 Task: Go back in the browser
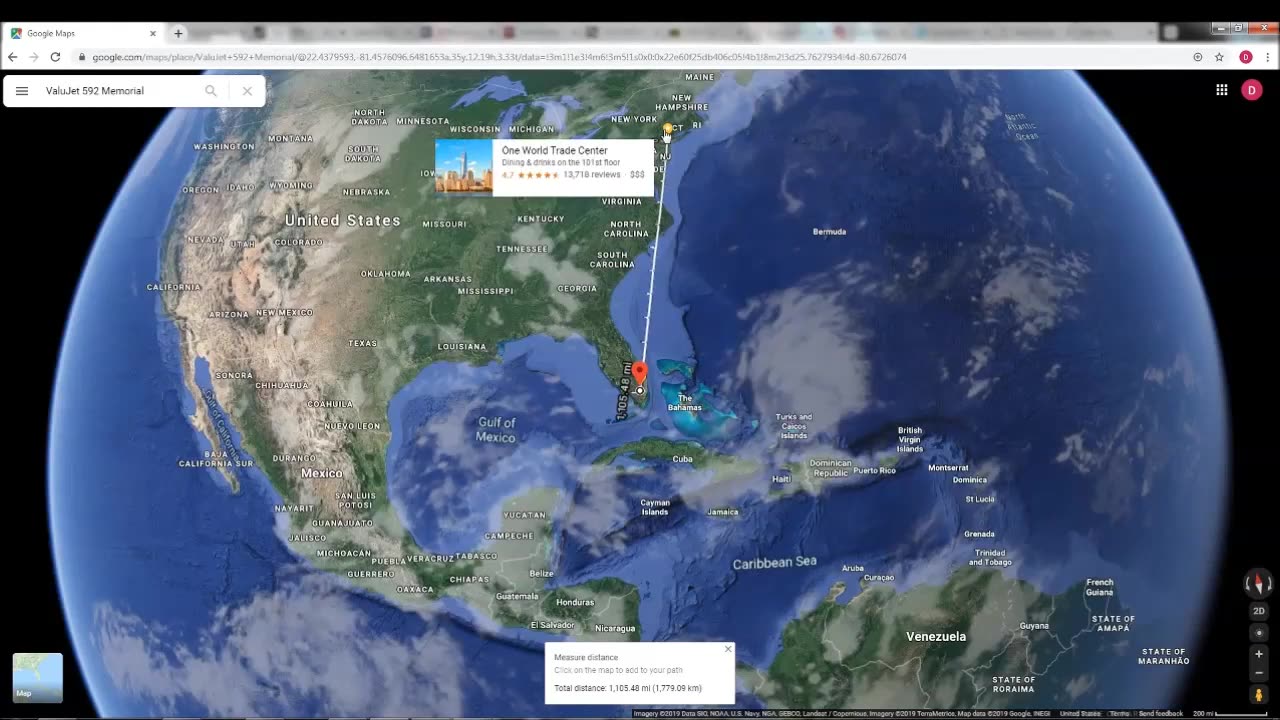coord(13,57)
